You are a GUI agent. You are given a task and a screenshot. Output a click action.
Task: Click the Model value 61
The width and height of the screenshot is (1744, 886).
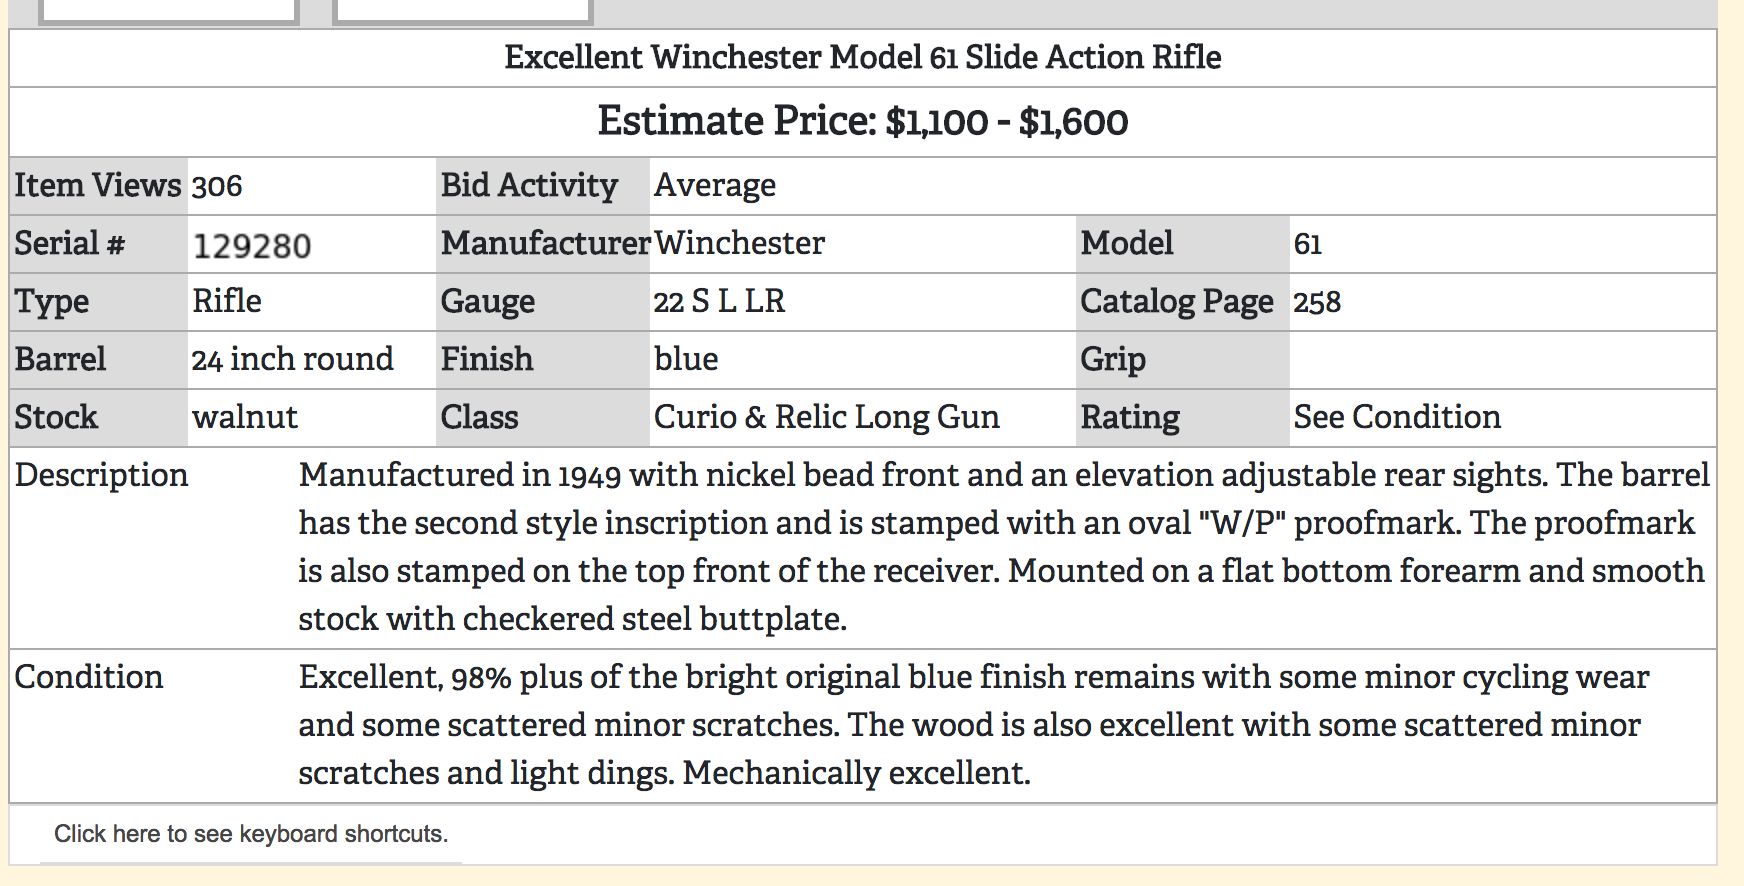1308,244
